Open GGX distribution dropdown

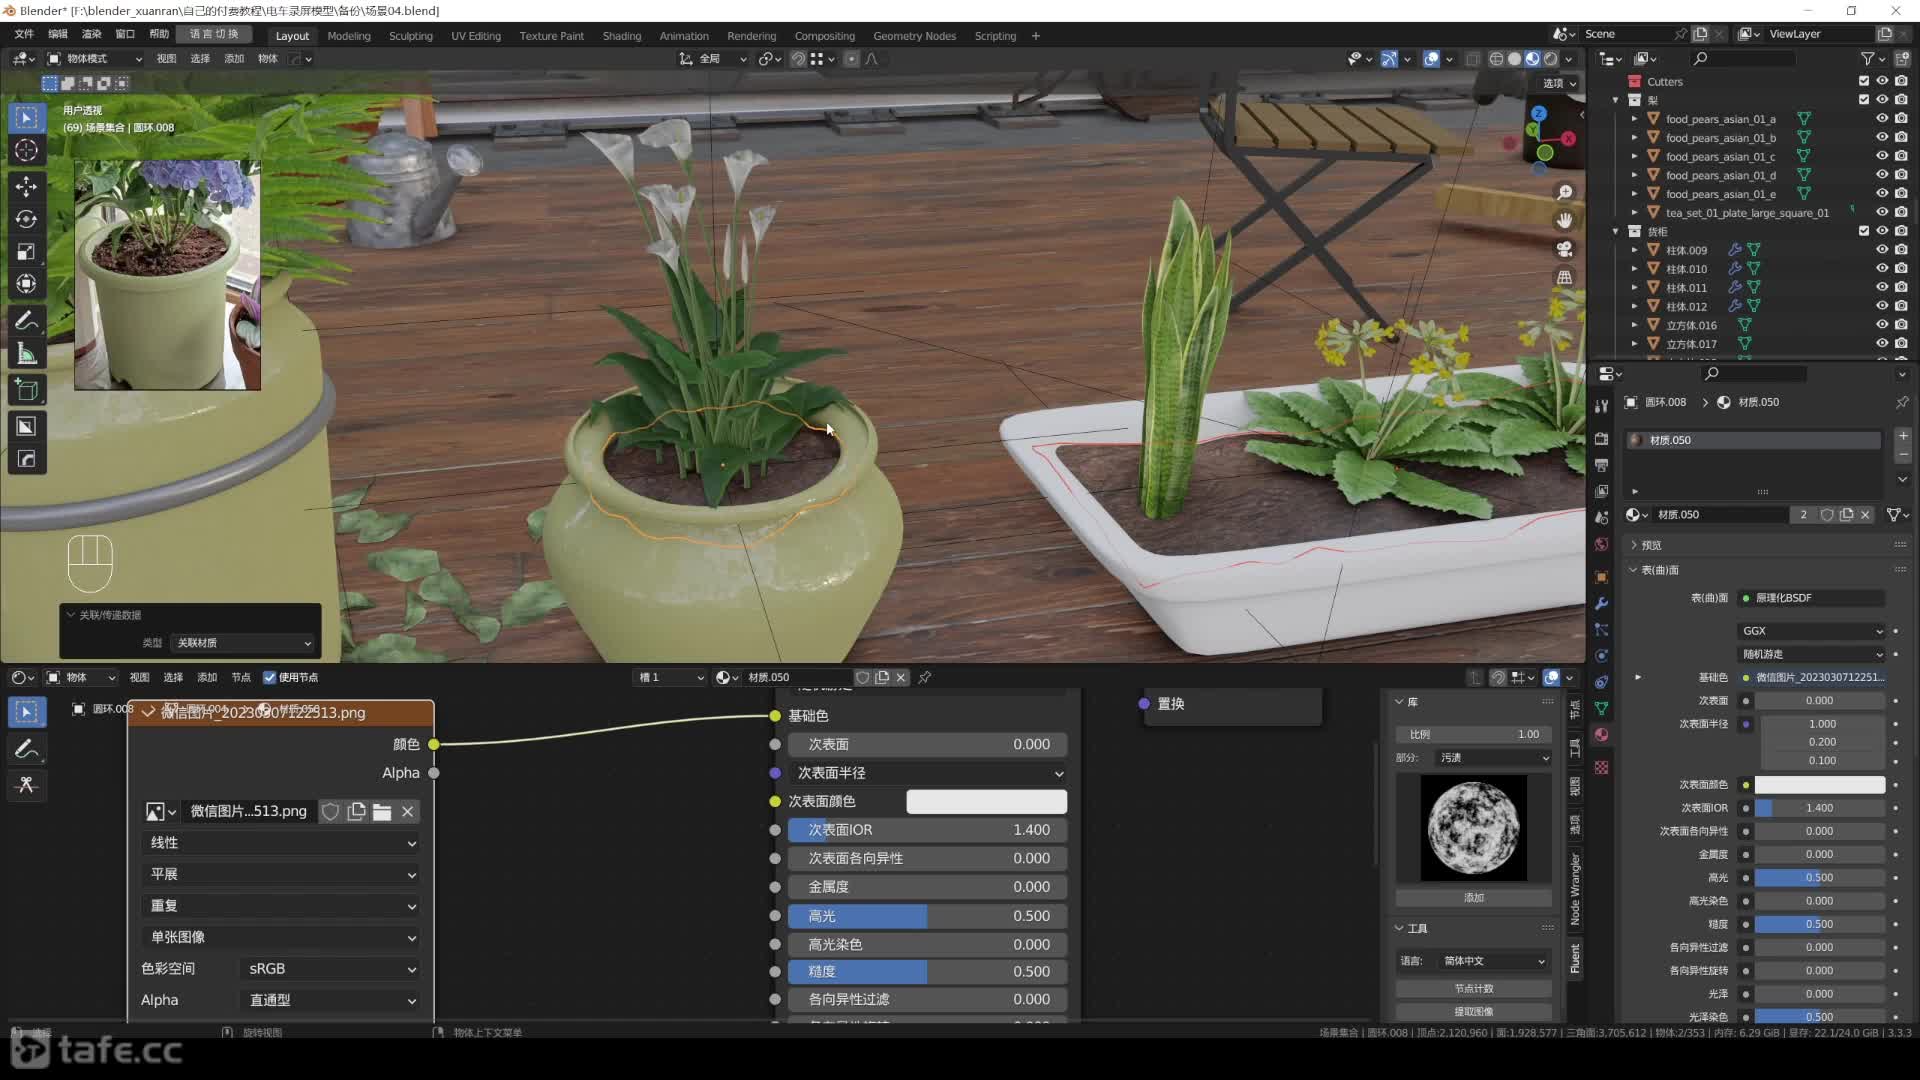[x=1813, y=631]
